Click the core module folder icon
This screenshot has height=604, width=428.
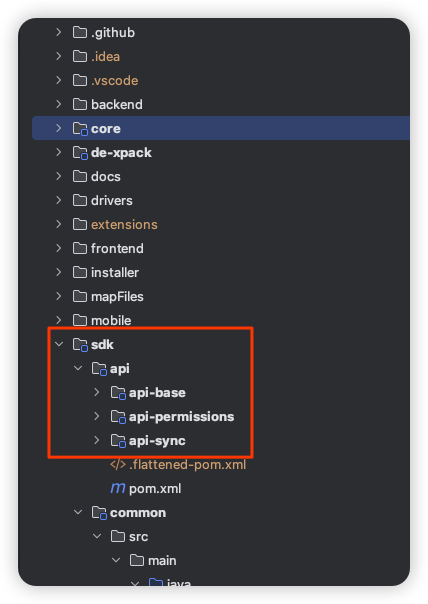tap(80, 129)
